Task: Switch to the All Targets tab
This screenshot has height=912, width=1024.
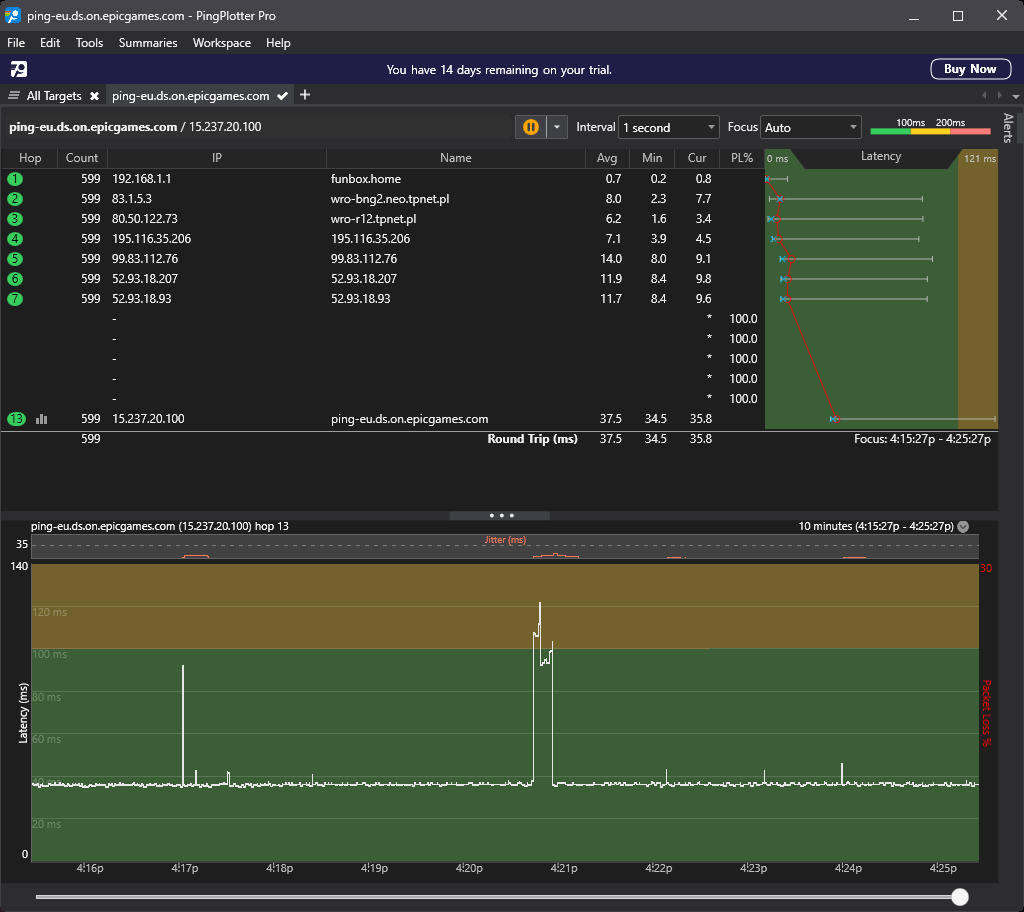Action: (54, 96)
